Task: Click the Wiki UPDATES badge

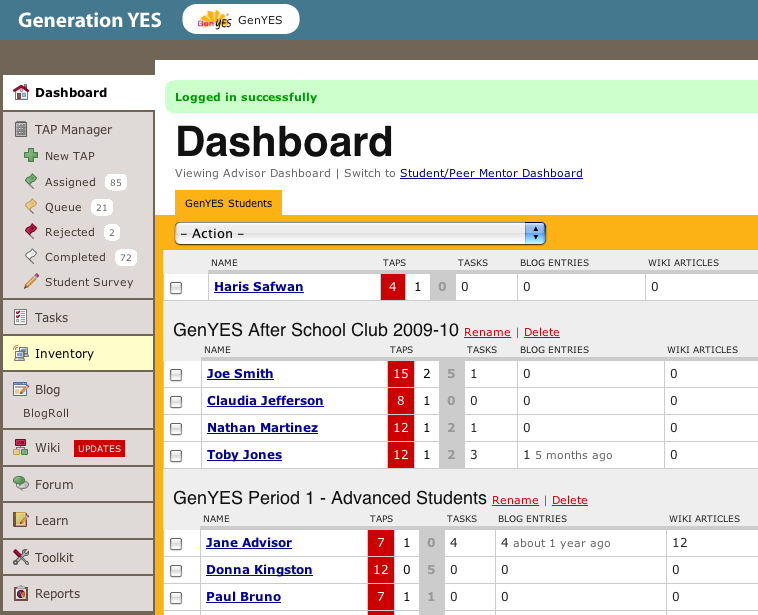Action: coord(100,449)
